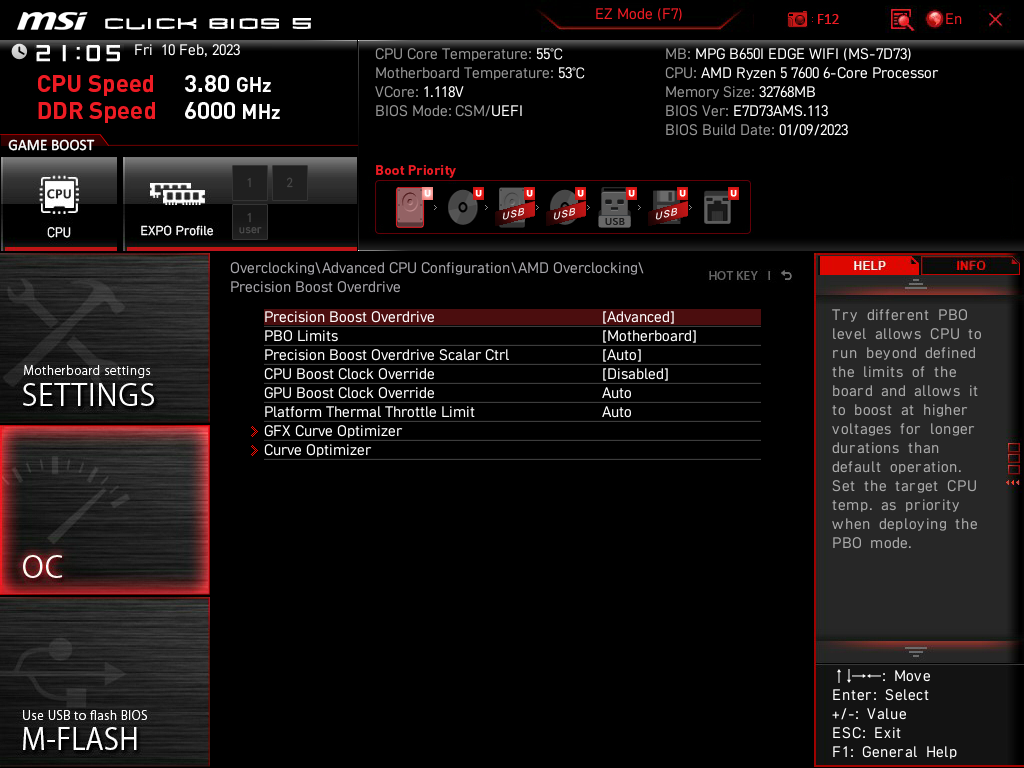
Task: Open the HOT KEY list
Action: [x=733, y=276]
